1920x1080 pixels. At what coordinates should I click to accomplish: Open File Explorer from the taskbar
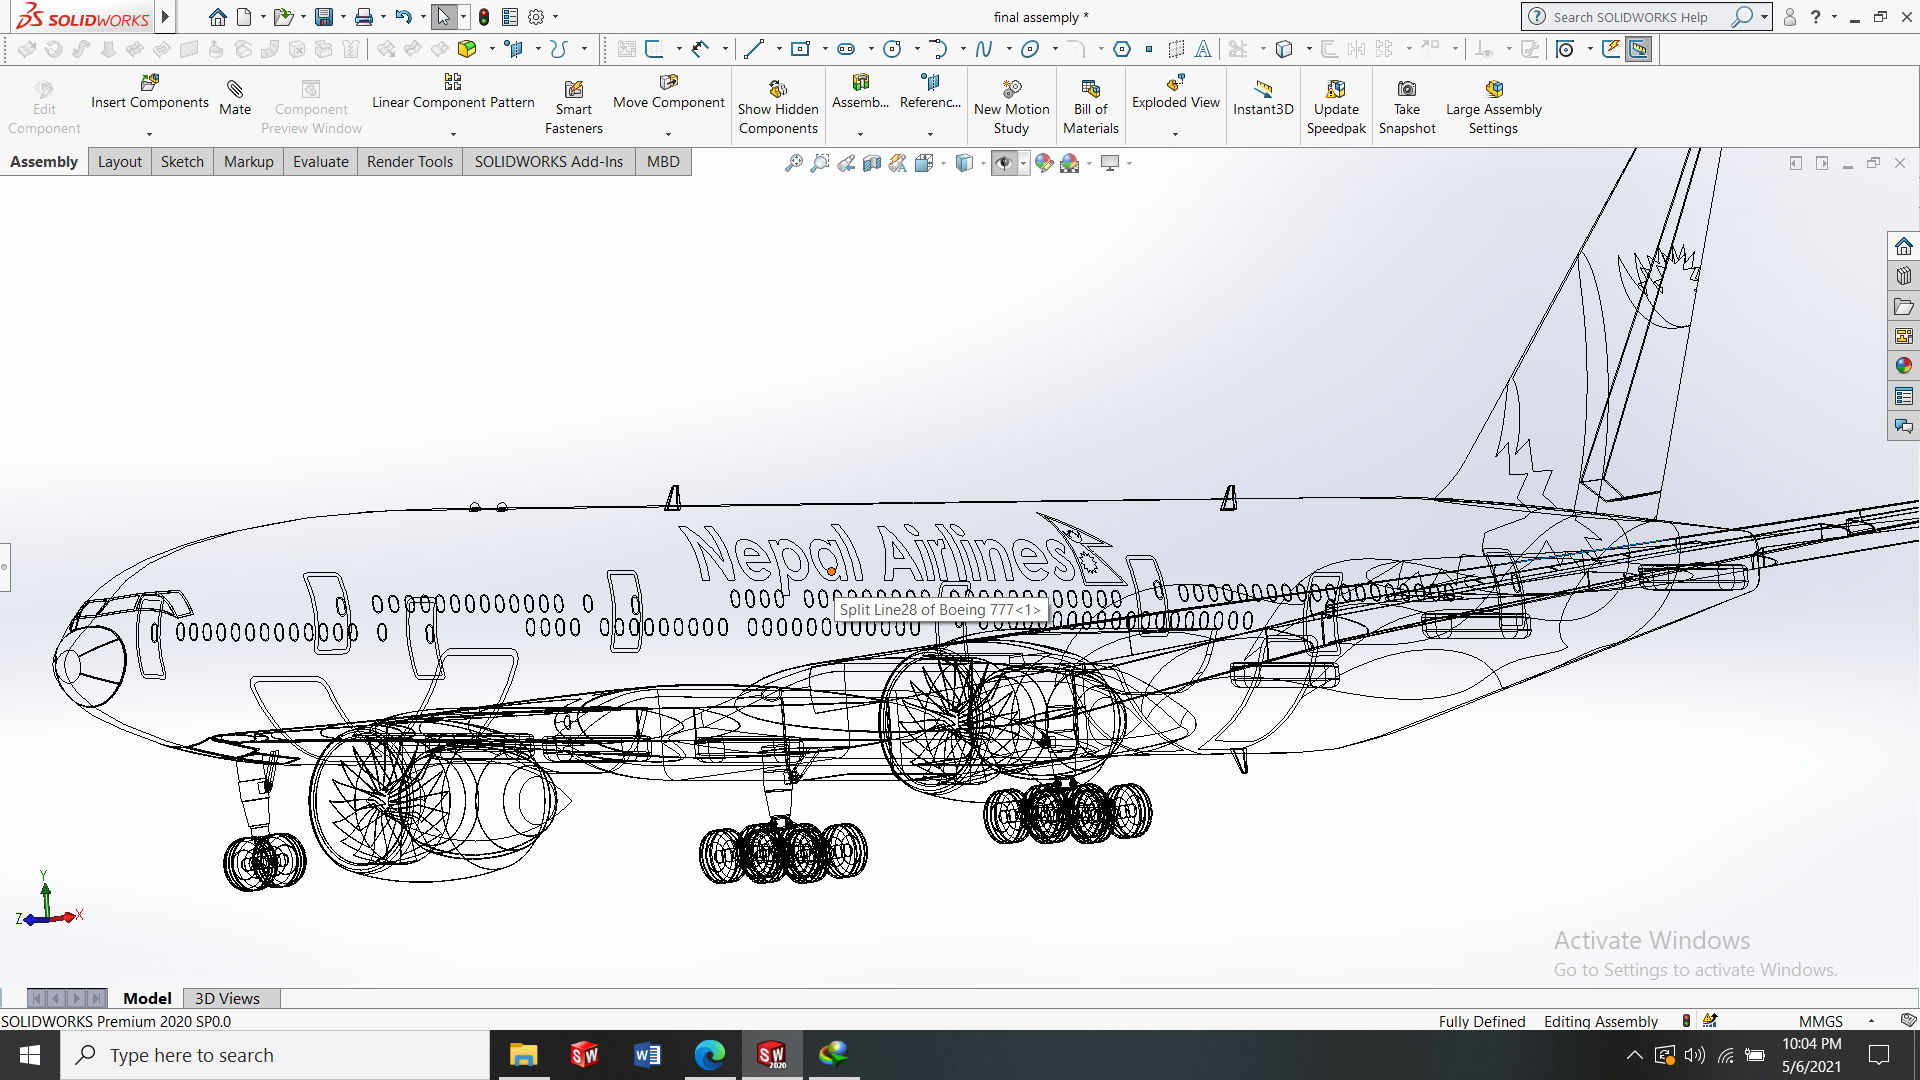click(x=523, y=1055)
